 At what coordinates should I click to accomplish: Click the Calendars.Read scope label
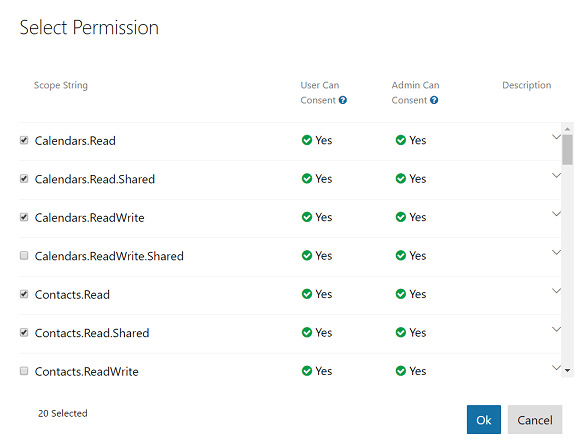75,141
